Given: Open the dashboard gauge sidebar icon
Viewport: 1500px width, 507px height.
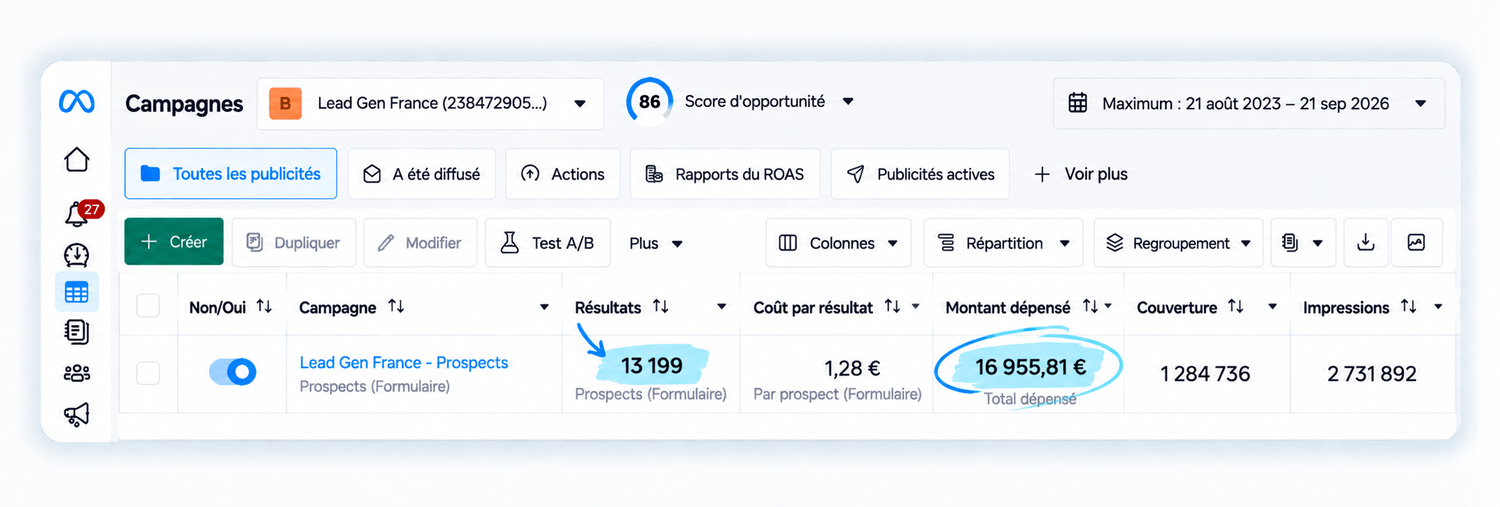Looking at the screenshot, I should (x=76, y=254).
